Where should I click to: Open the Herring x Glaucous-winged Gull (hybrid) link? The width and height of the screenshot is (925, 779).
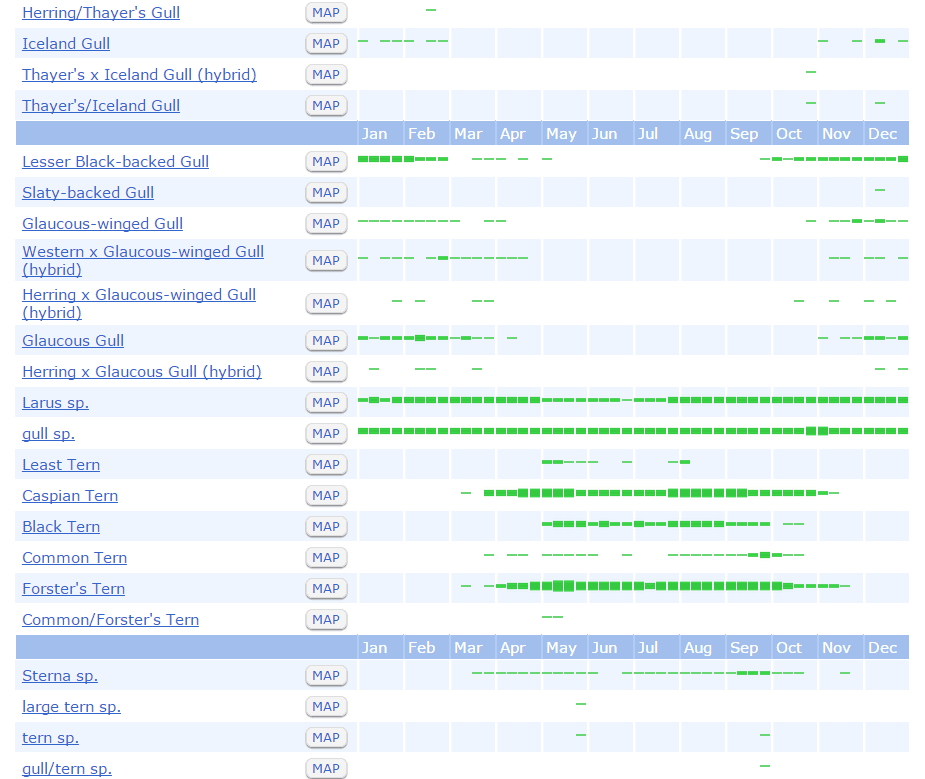(x=139, y=303)
